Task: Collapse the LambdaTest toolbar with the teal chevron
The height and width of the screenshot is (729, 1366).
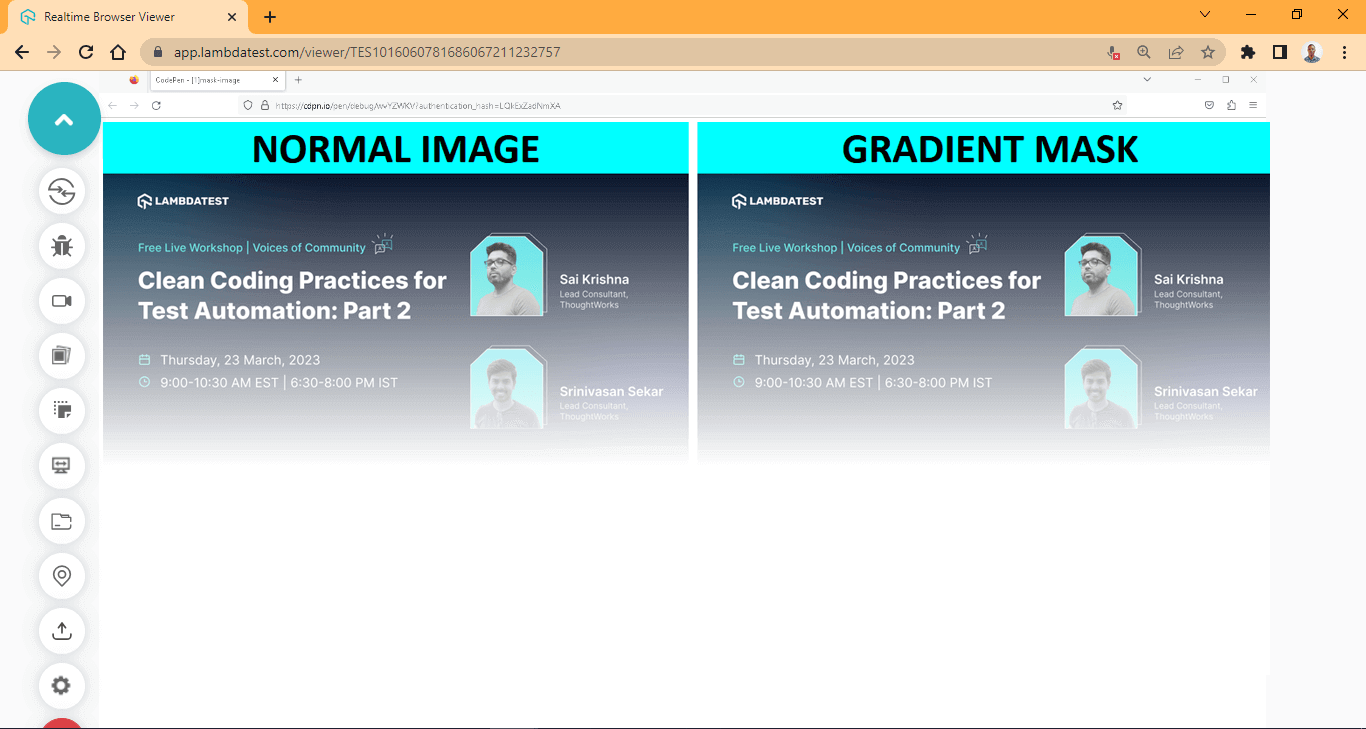Action: pos(64,119)
